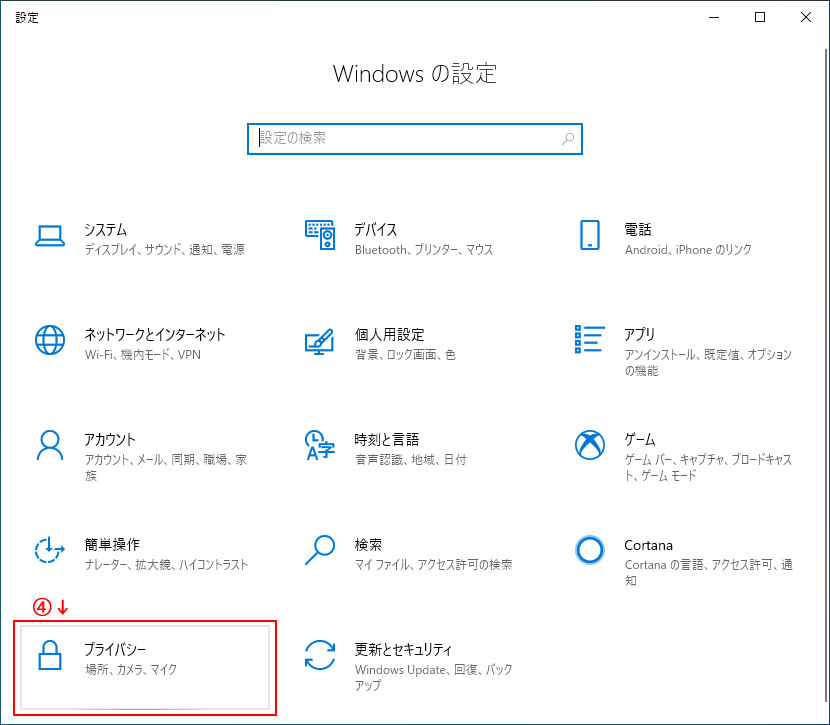The width and height of the screenshot is (830, 725).
Task: Focus the 設定の検索 search field
Action: click(x=414, y=139)
